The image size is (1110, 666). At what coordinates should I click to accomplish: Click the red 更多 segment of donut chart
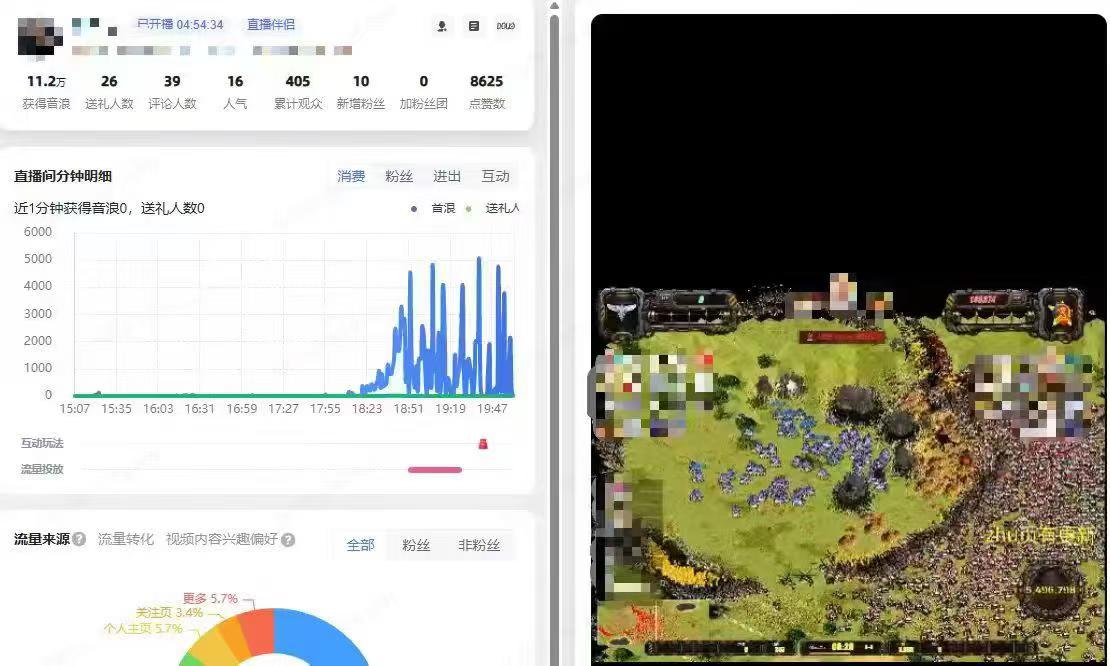[x=258, y=631]
